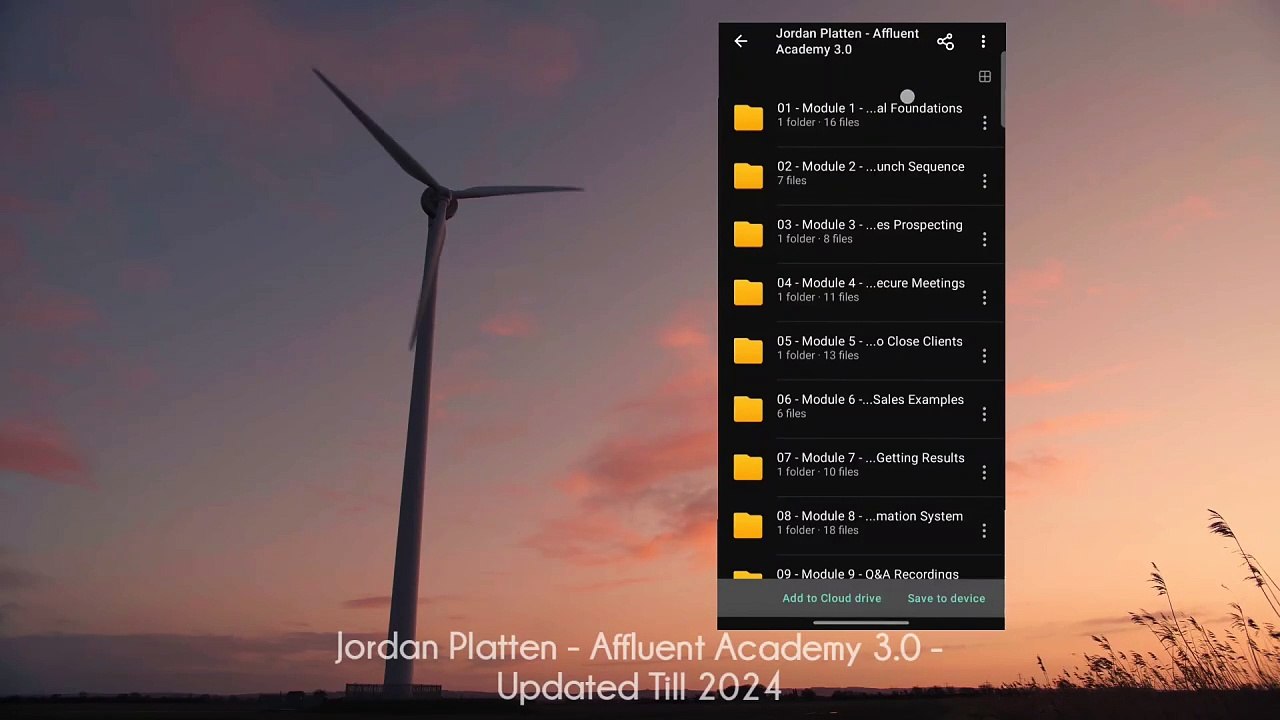Click the '1 folder · 11 files' detail
Viewport: 1280px width, 720px height.
pyautogui.click(x=818, y=297)
